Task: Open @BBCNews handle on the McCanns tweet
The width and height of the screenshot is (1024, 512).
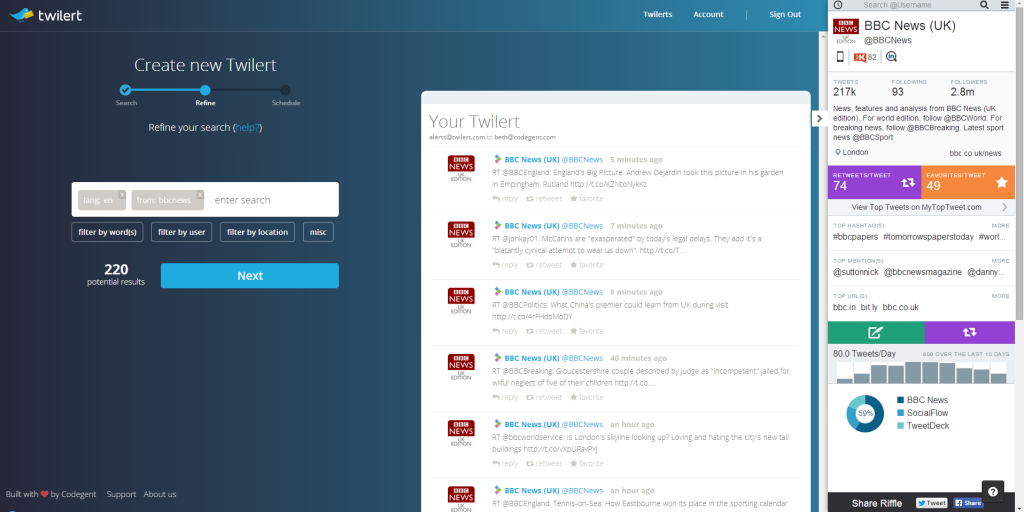Action: [x=582, y=225]
